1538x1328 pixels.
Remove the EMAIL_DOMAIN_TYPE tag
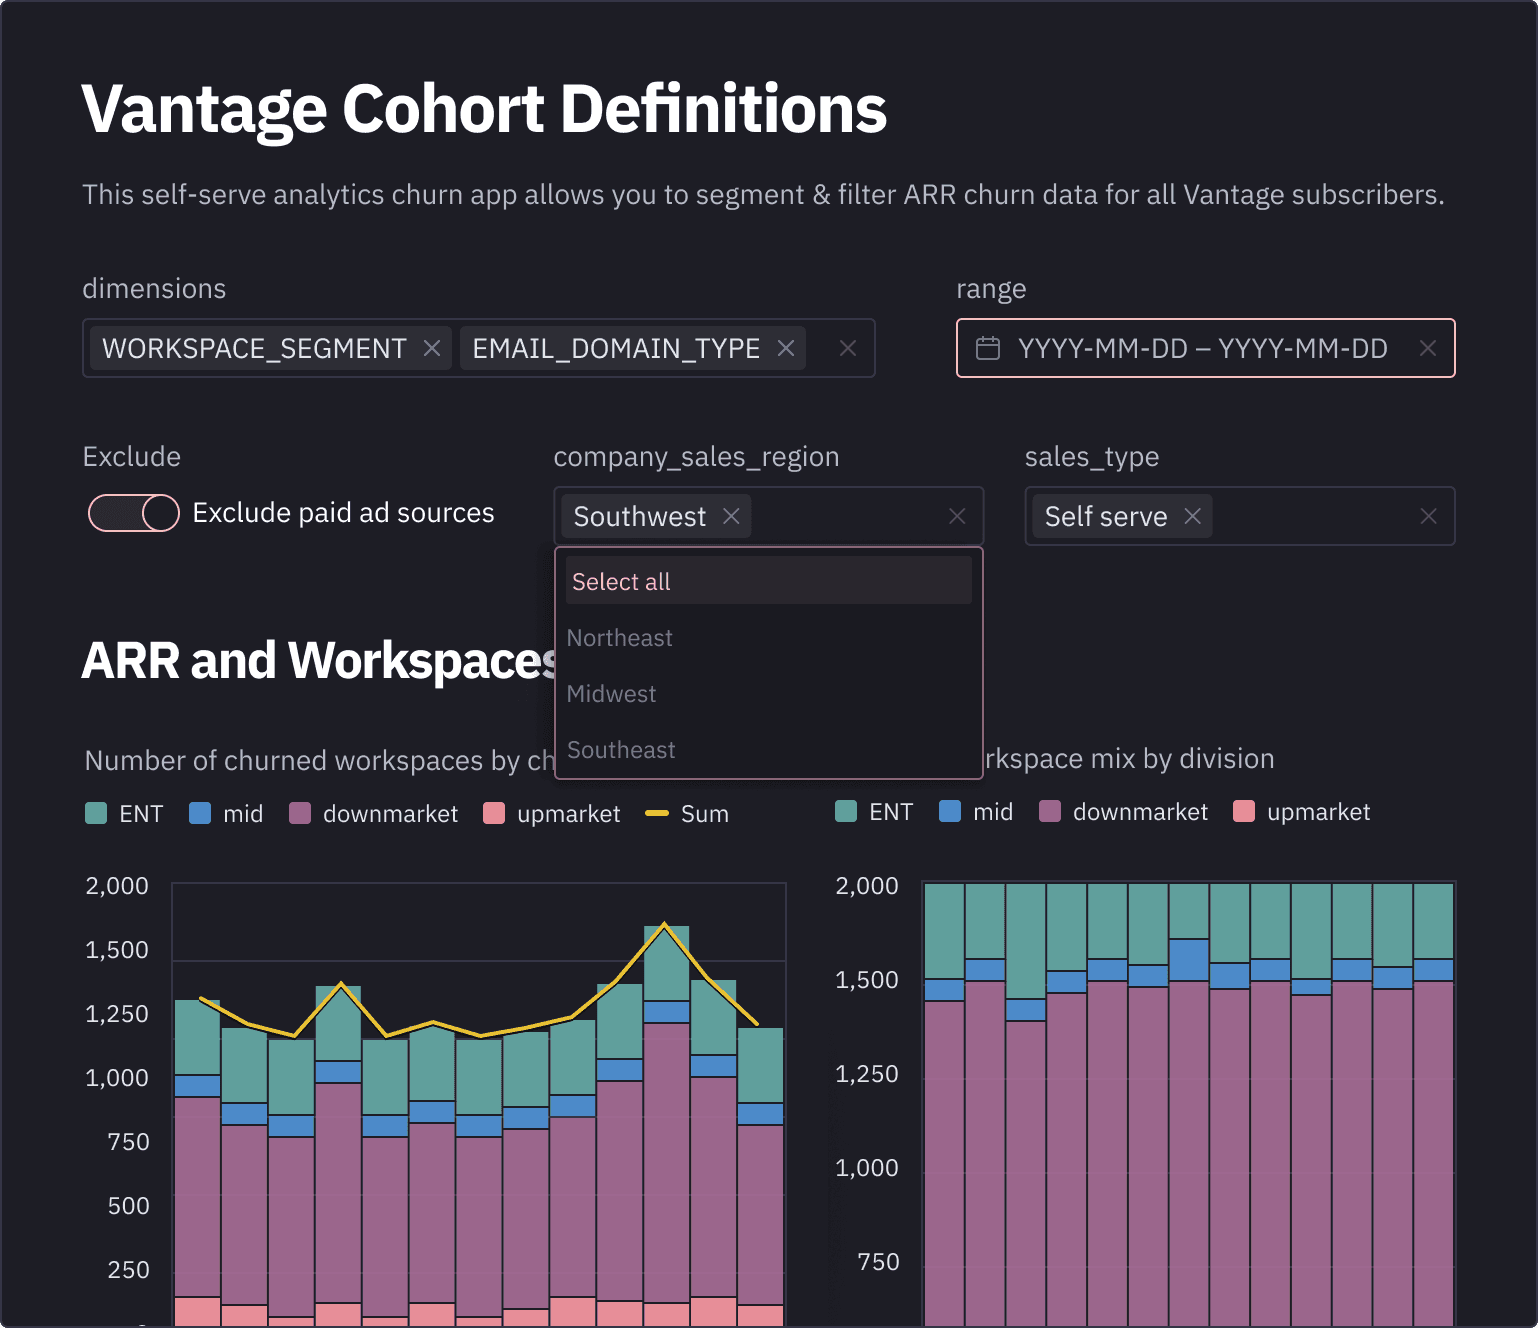point(786,348)
